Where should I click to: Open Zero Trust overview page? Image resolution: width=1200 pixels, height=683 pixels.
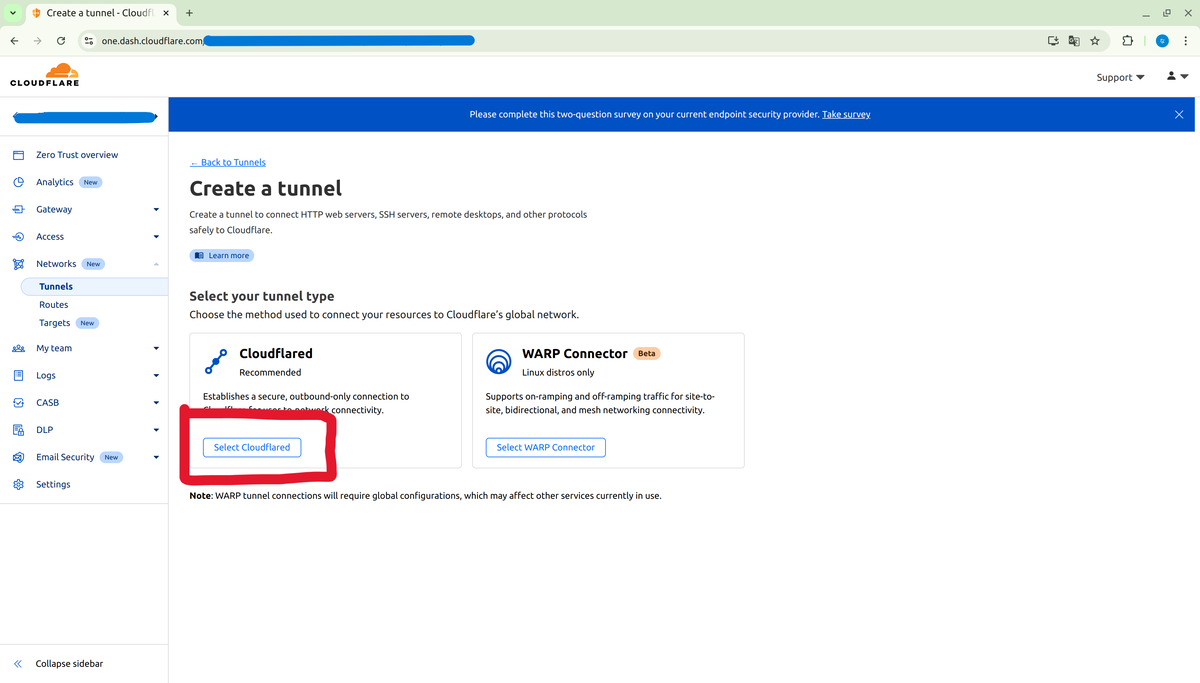[77, 155]
